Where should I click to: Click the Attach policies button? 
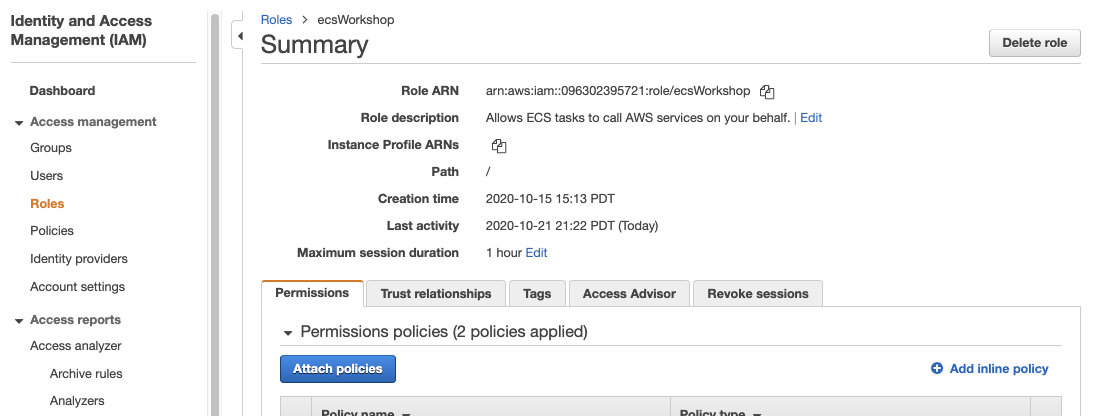coord(338,369)
